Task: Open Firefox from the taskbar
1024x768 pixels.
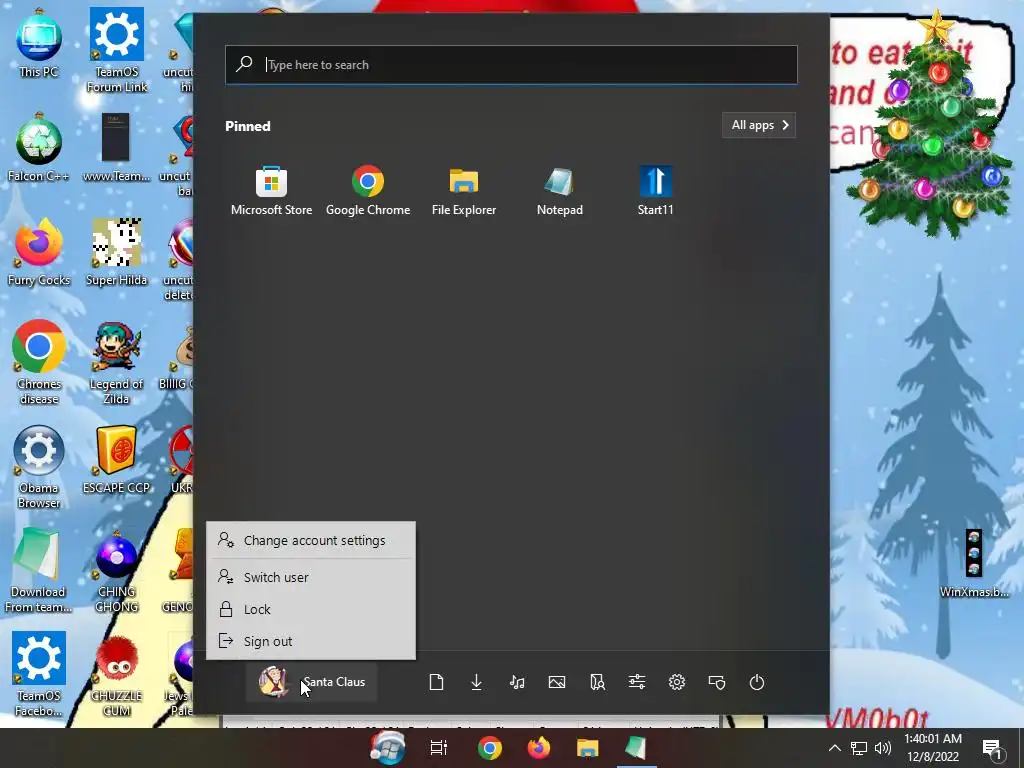Action: [x=539, y=748]
